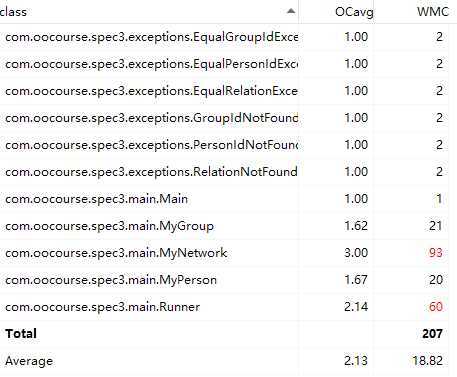Click the sort arrow in class column header
The image size is (457, 377).
click(x=291, y=11)
